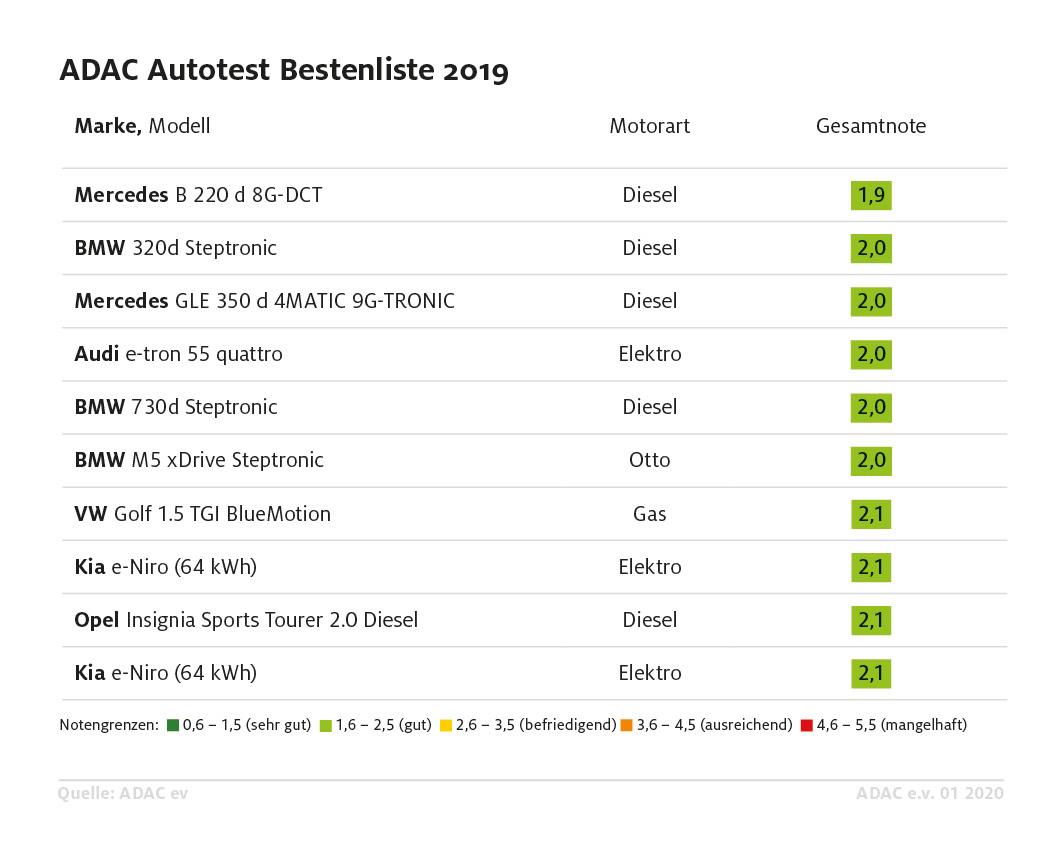Click the 1,9 grade badge
The width and height of the screenshot is (1063, 860).
coord(870,195)
